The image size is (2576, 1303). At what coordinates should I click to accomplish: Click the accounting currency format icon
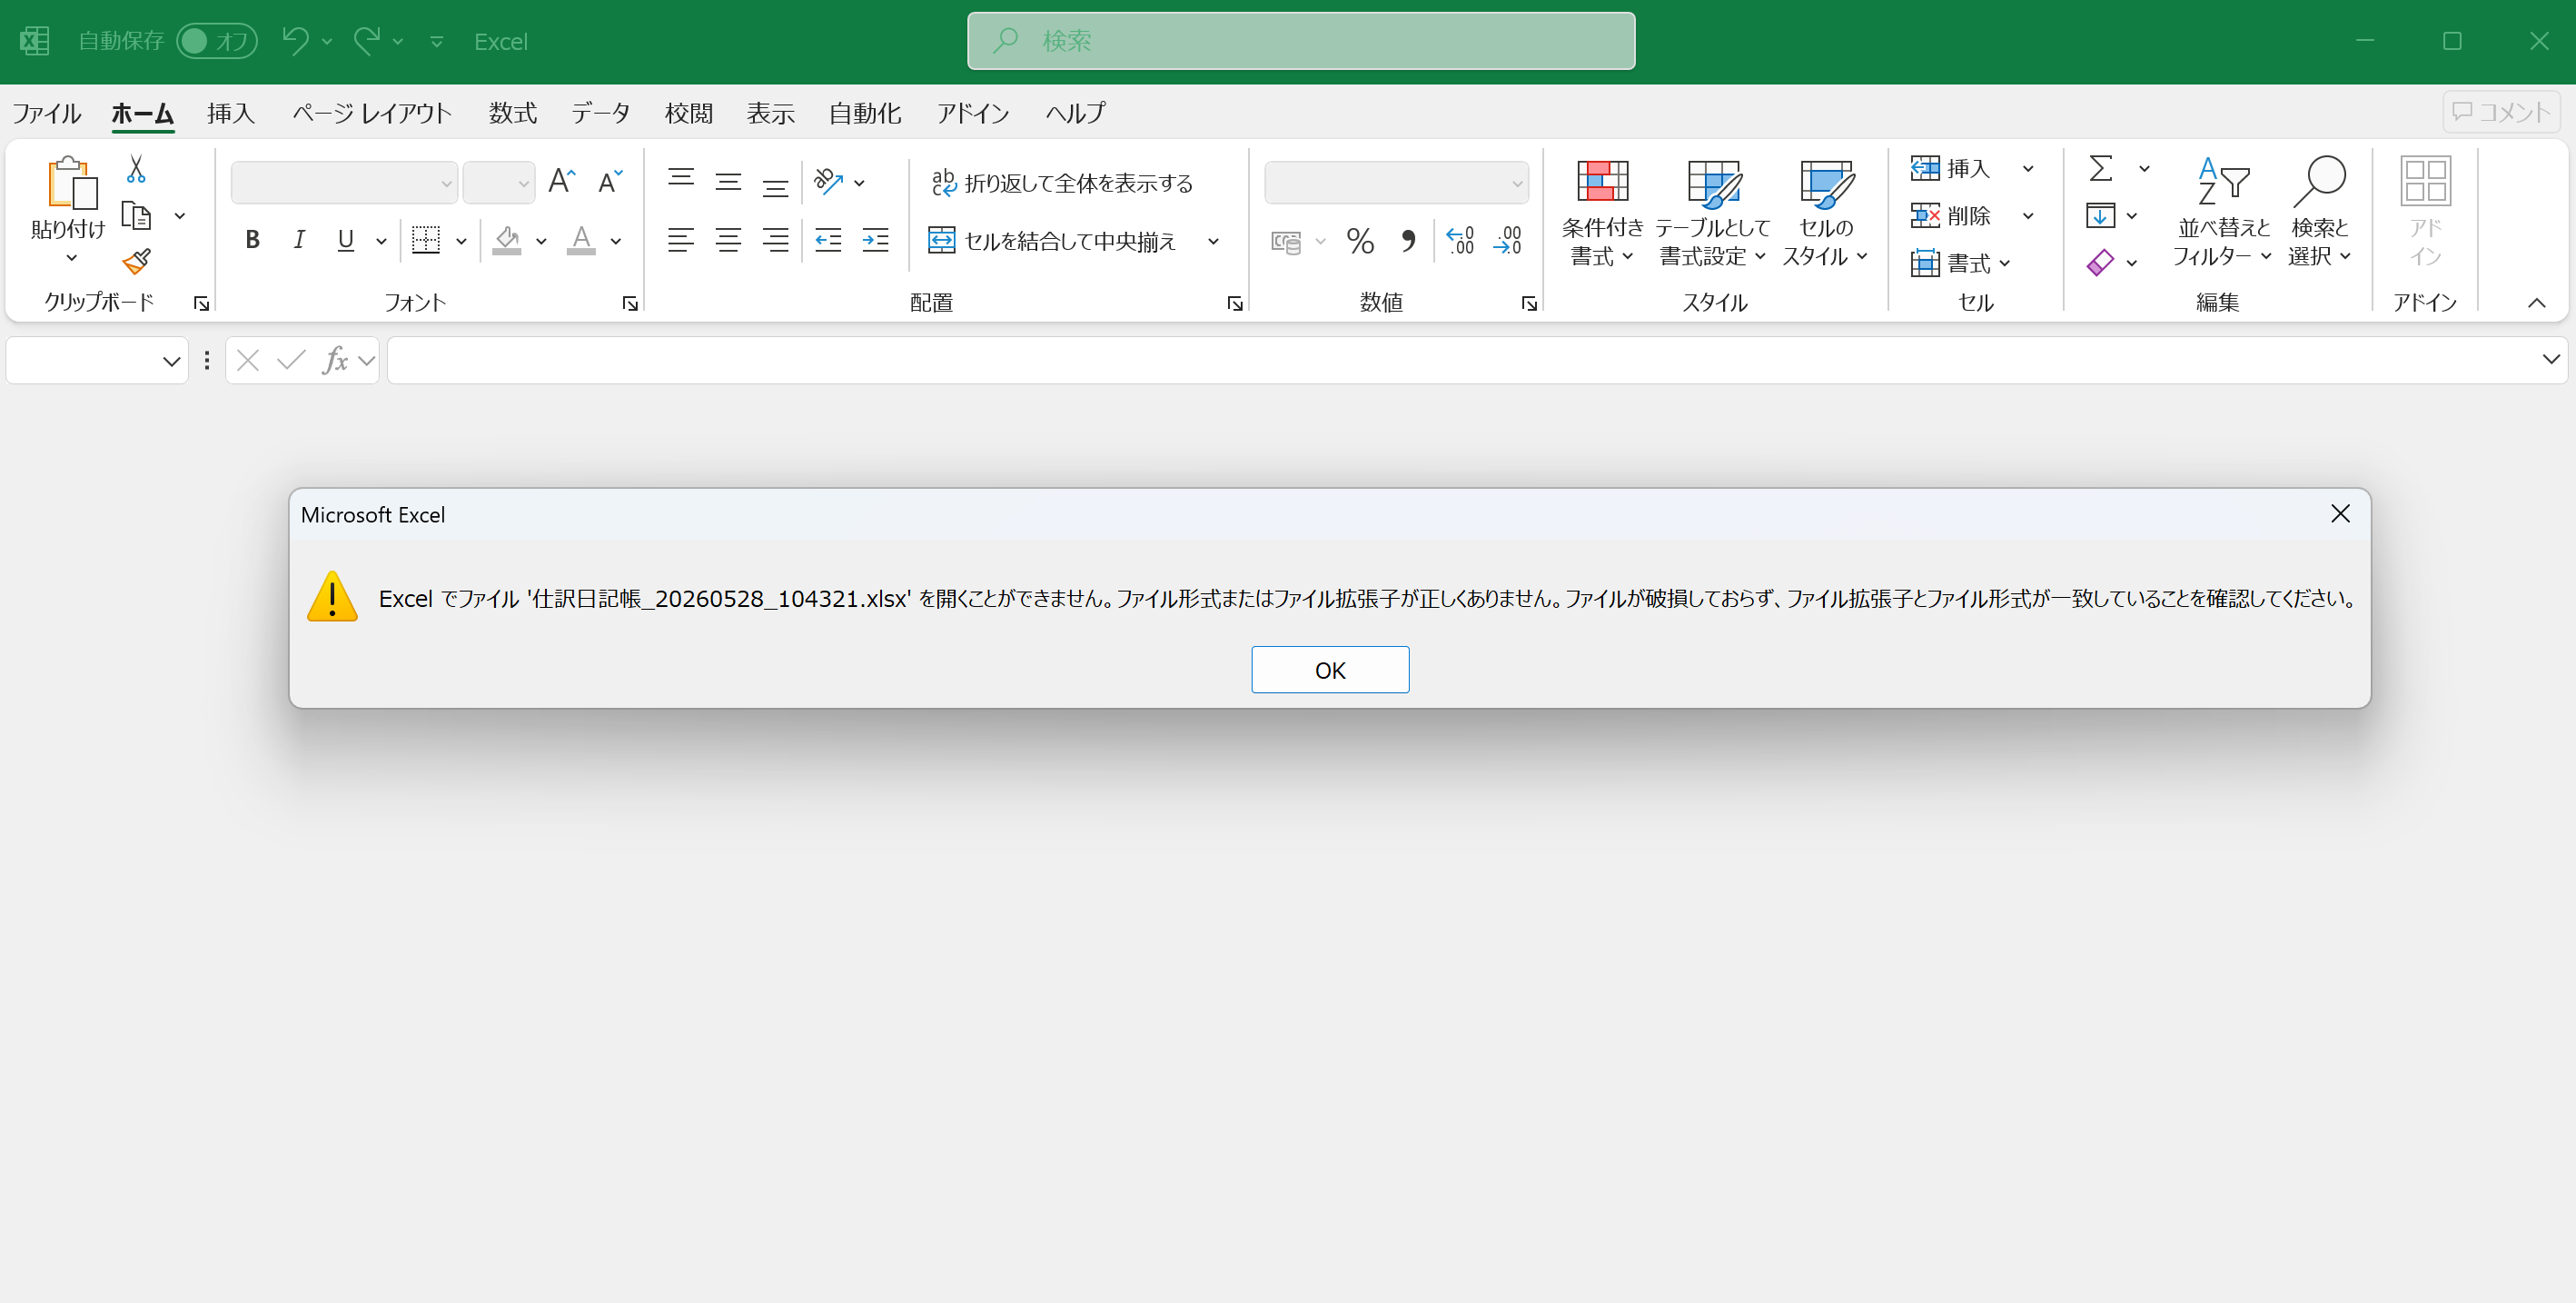[1286, 241]
